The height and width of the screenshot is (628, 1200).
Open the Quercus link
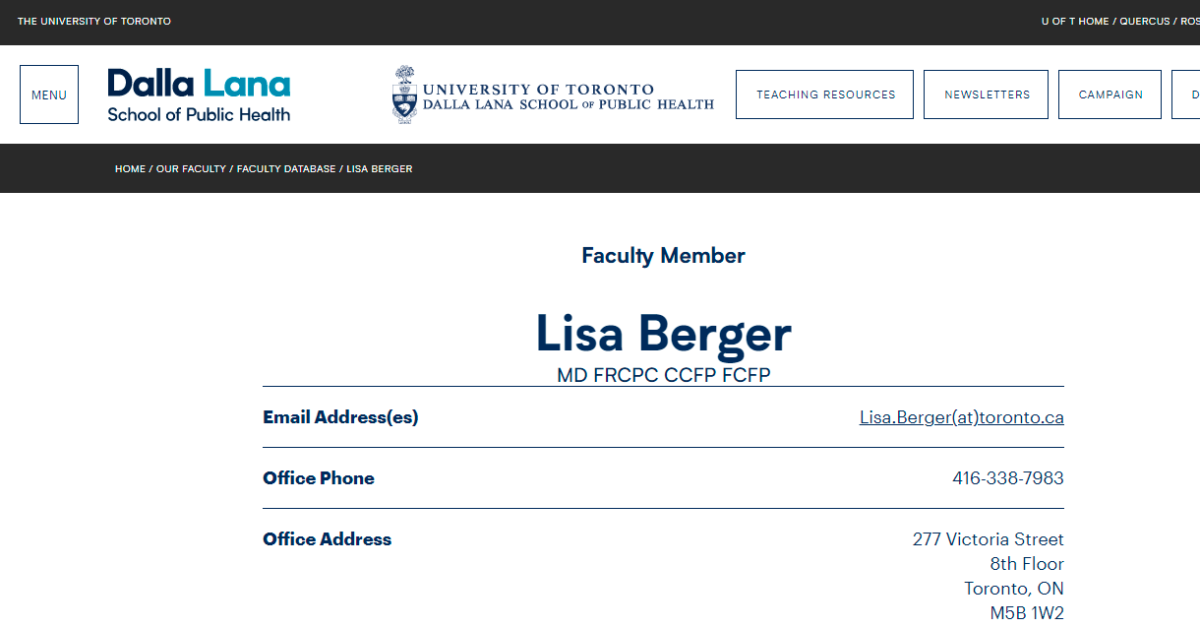1144,22
